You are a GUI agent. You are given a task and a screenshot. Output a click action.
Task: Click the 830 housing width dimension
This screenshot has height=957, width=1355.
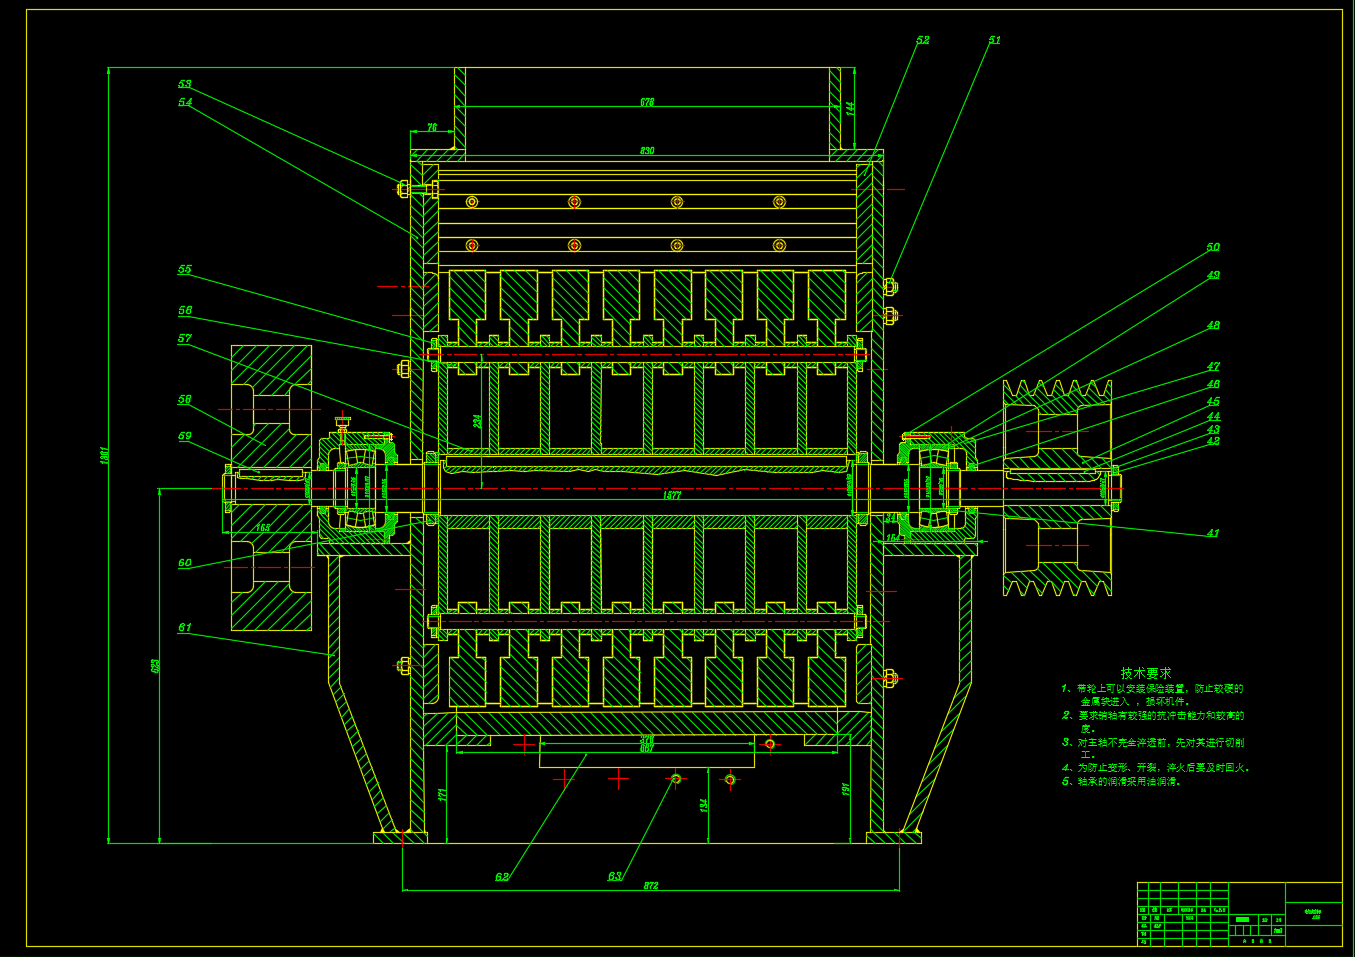647,151
